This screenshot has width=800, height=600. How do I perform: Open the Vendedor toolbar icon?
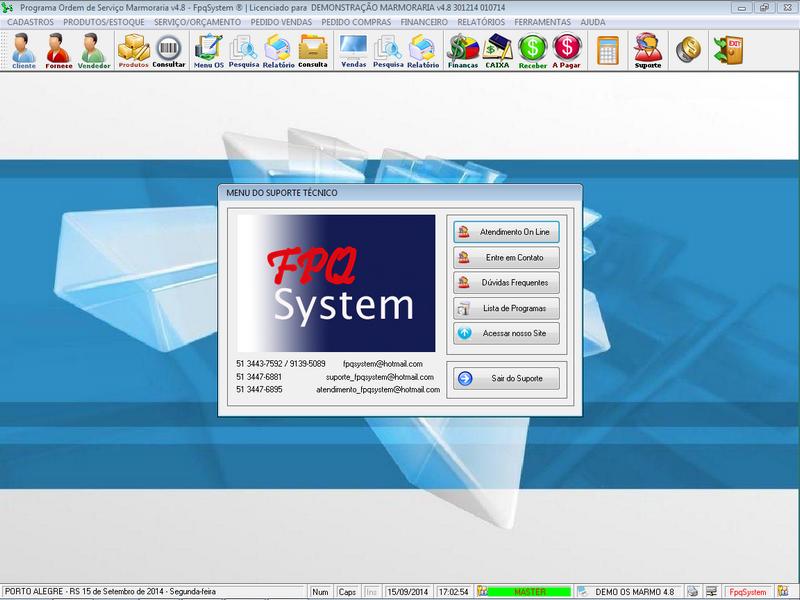(94, 50)
